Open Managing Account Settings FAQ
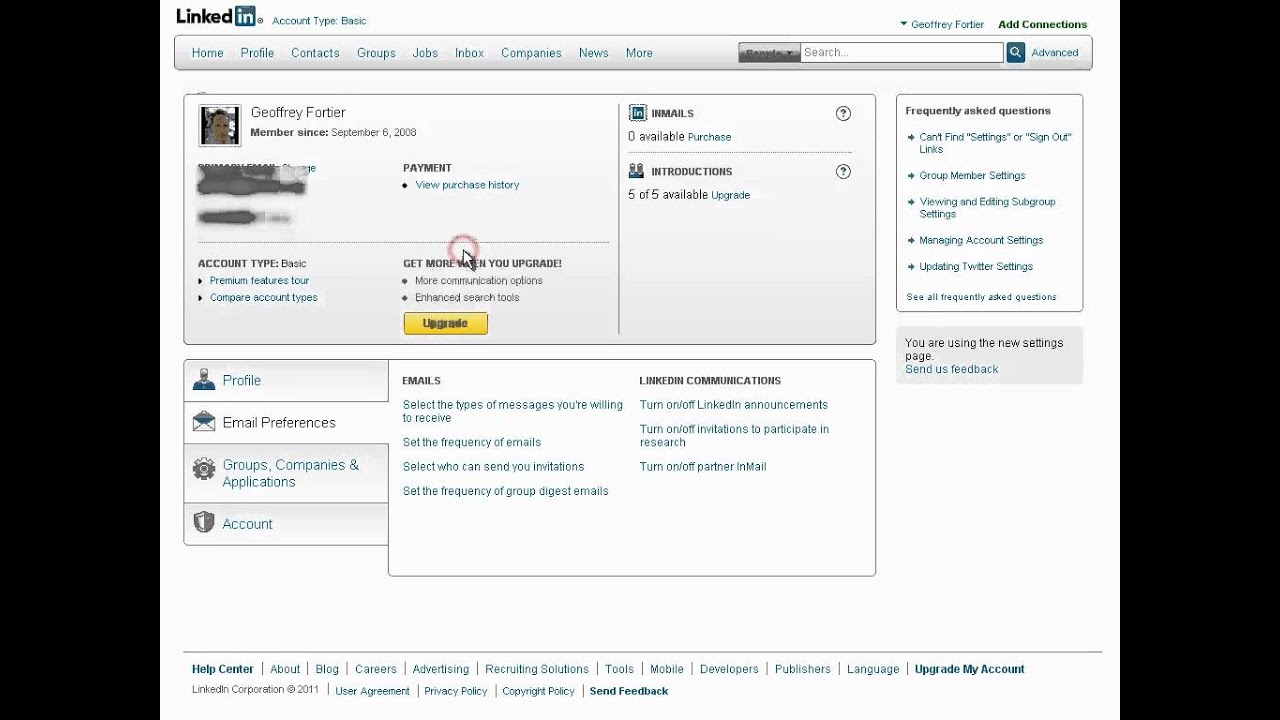Screen dimensions: 1280x720 tap(981, 241)
